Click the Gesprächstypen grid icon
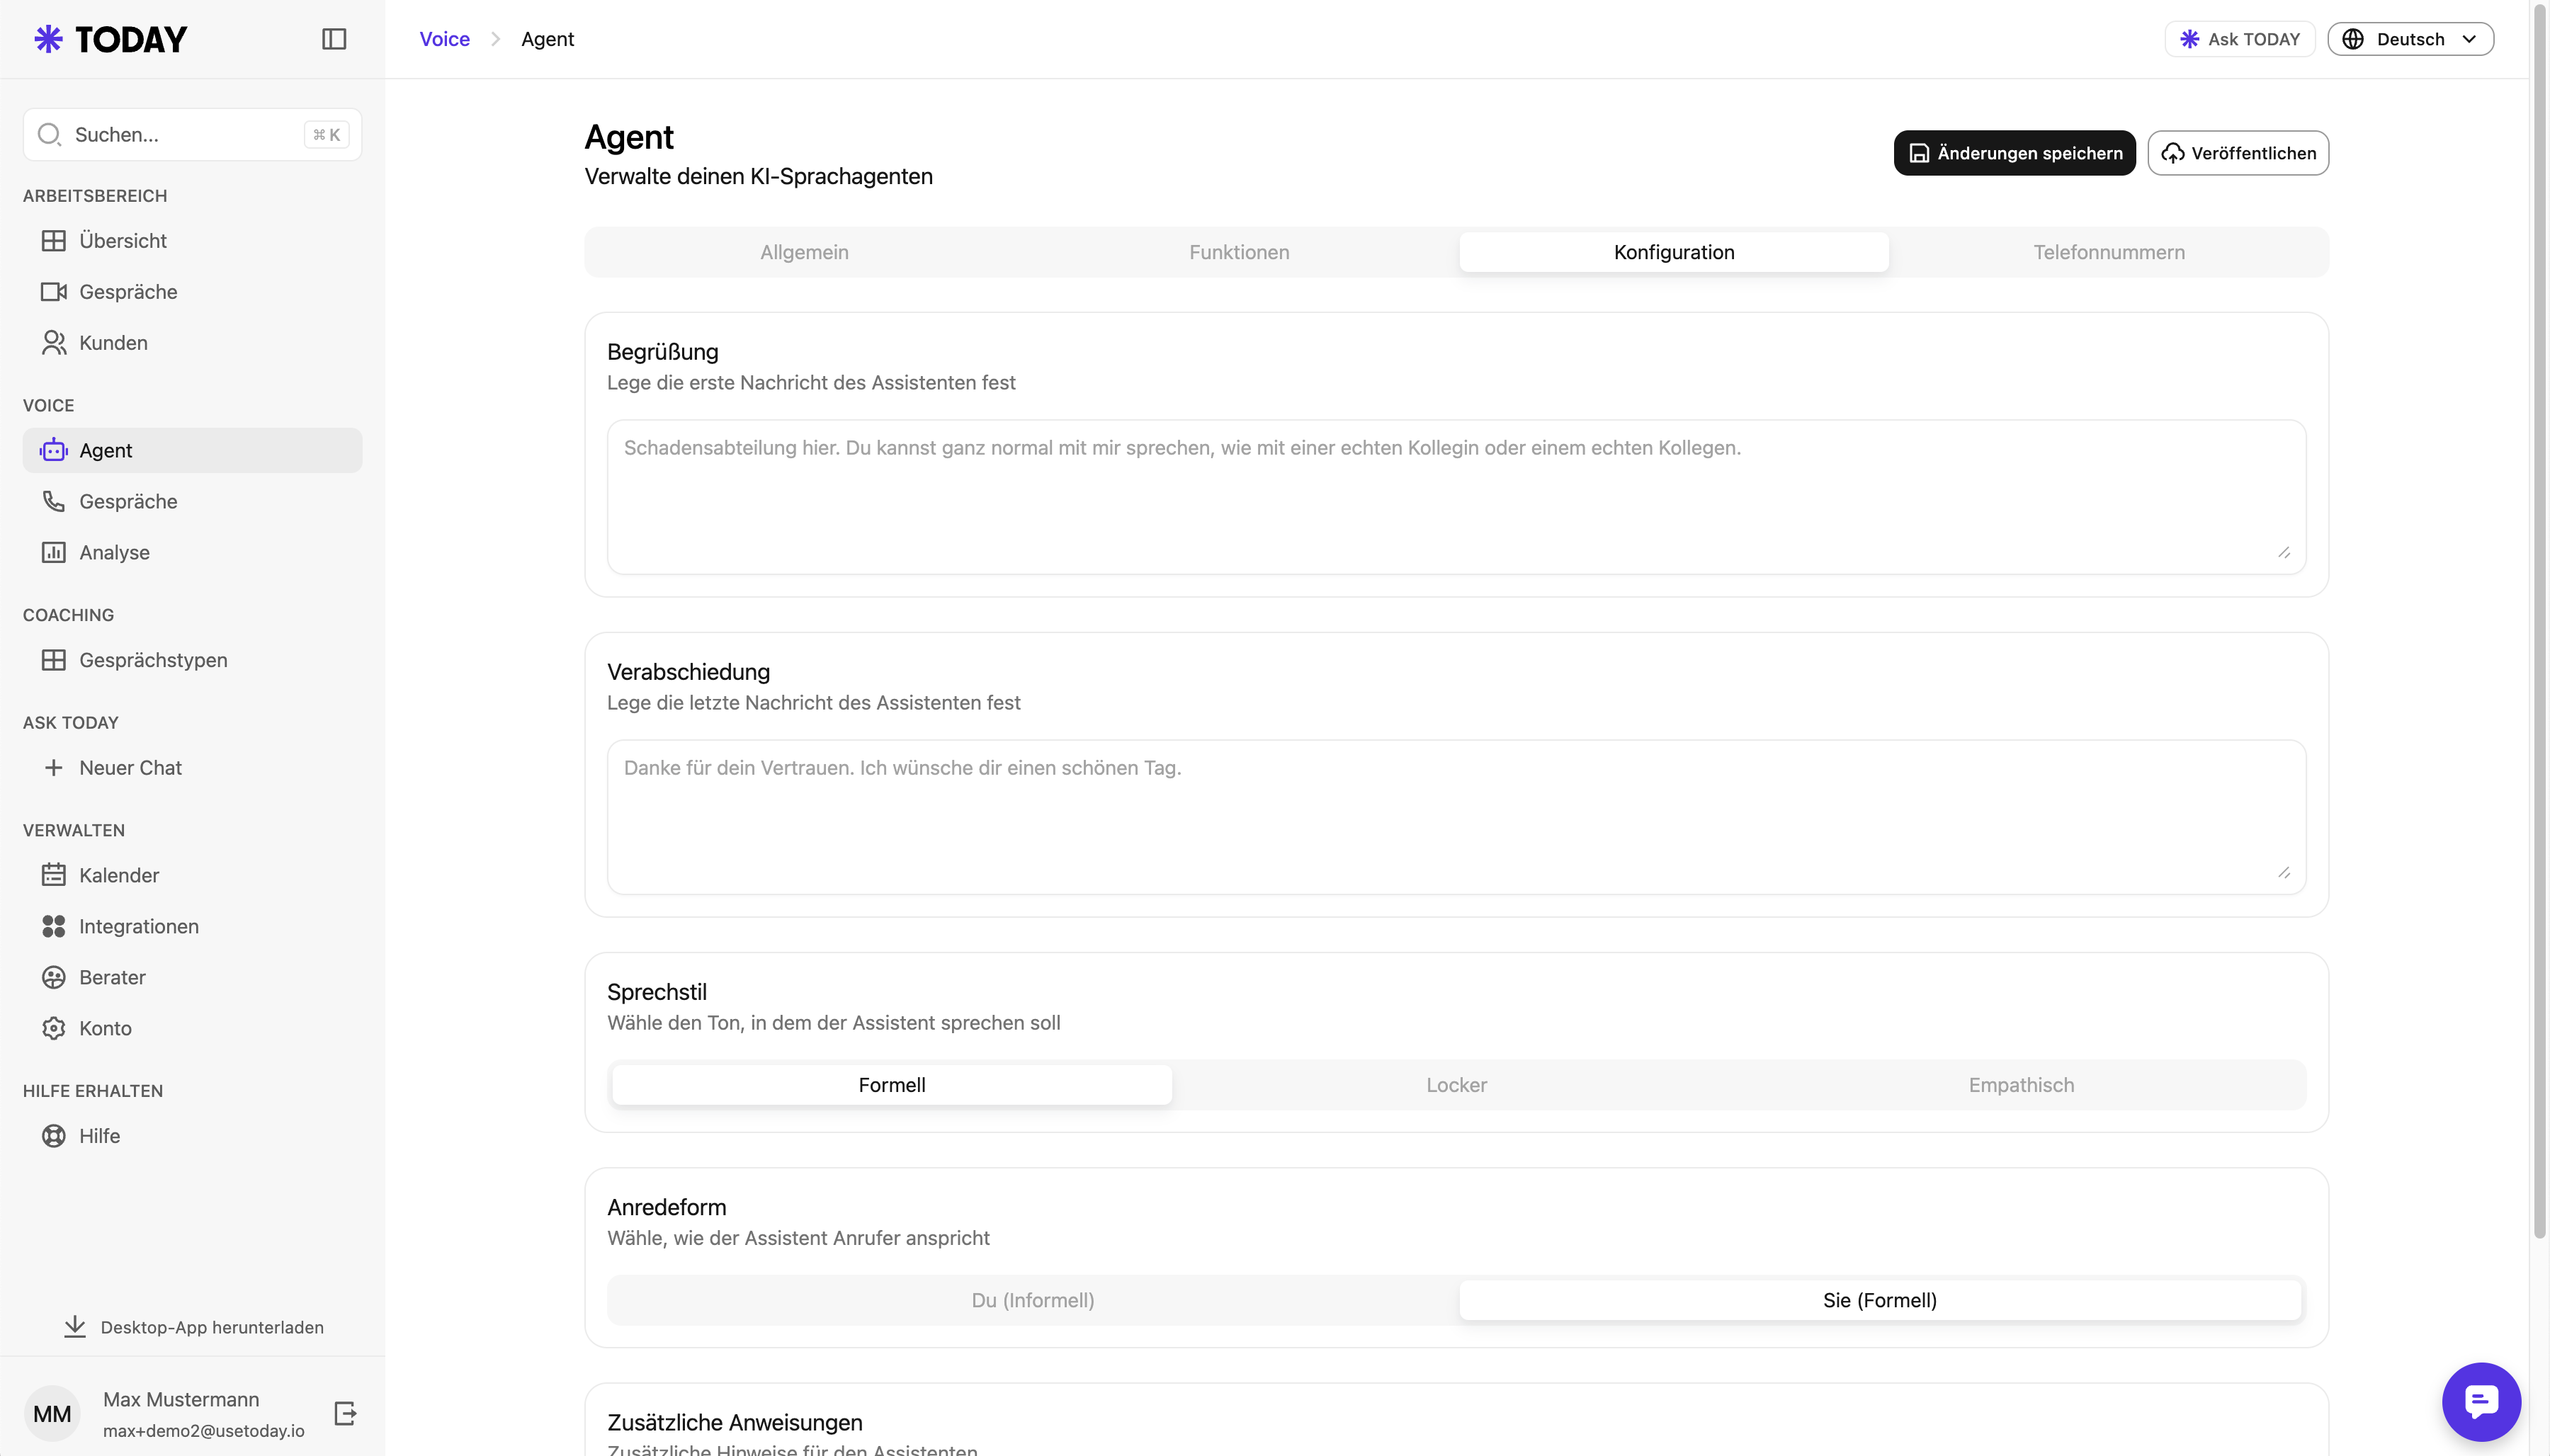The height and width of the screenshot is (1456, 2550). tap(54, 660)
